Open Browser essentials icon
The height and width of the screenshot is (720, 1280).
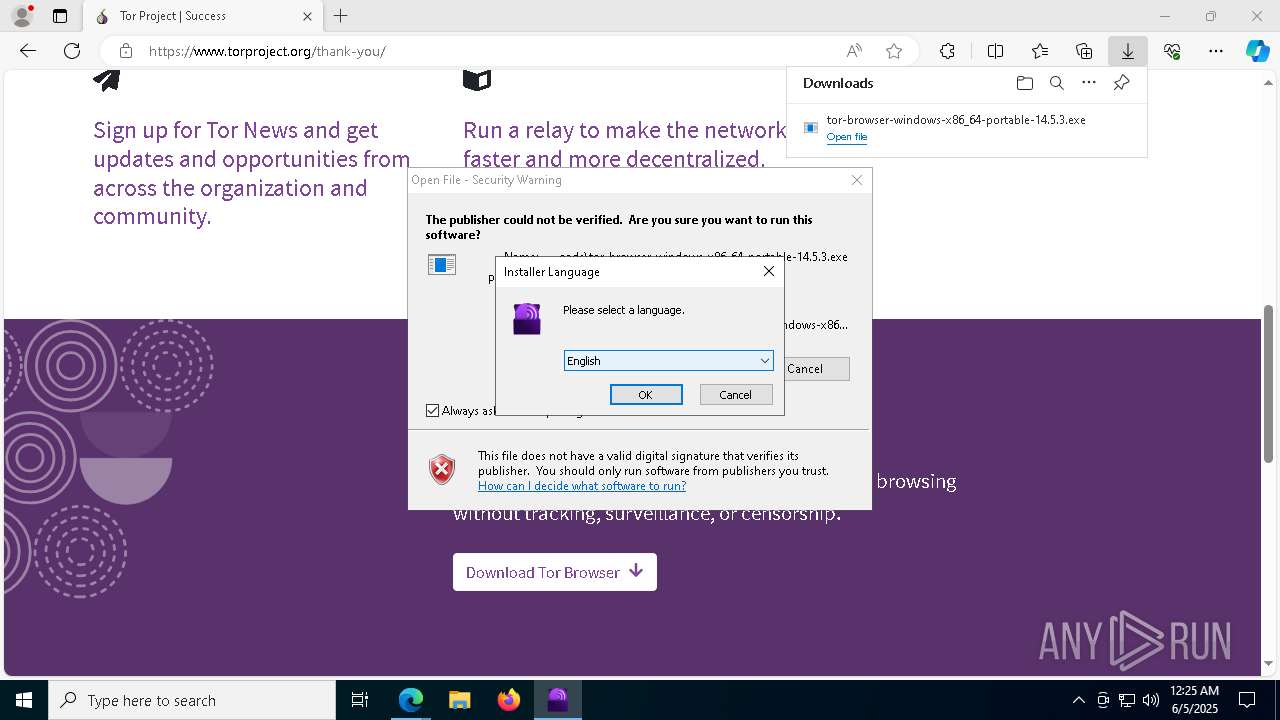coord(1172,51)
